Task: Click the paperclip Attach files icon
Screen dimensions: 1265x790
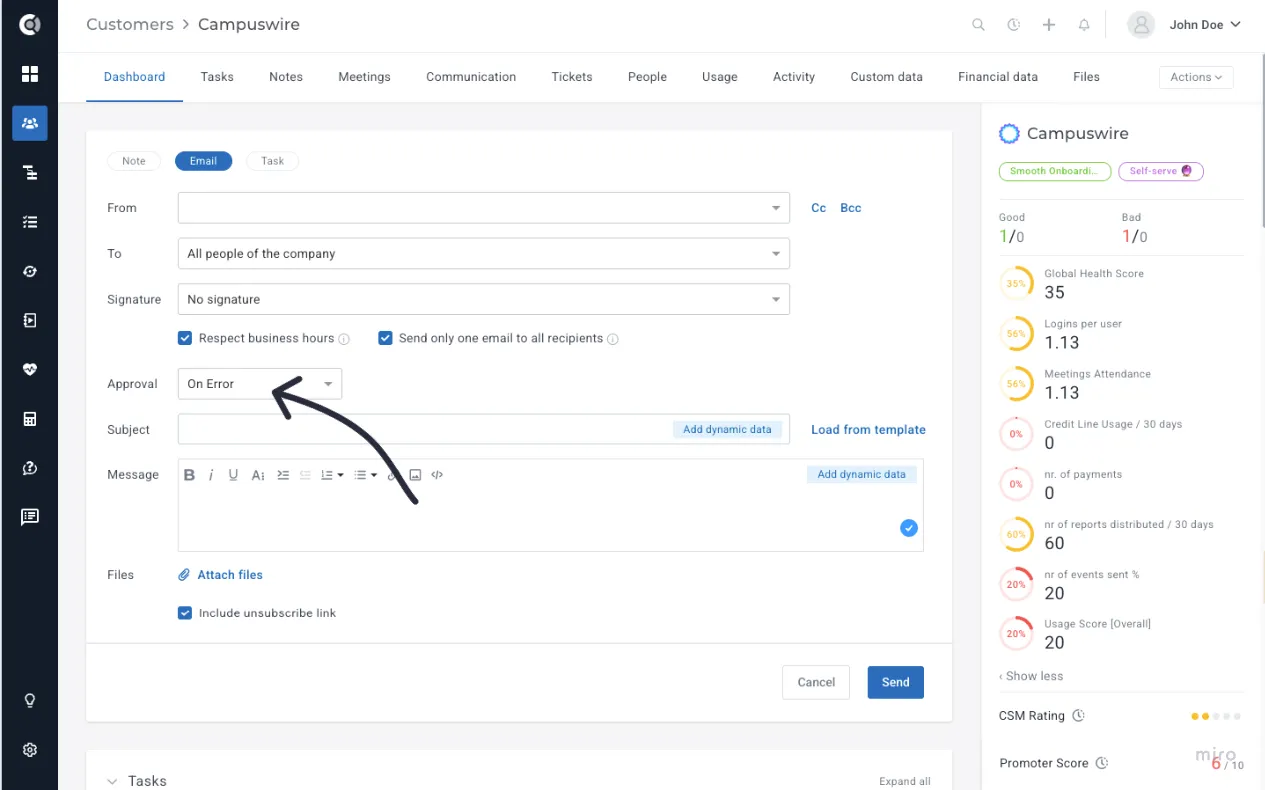Action: [184, 575]
